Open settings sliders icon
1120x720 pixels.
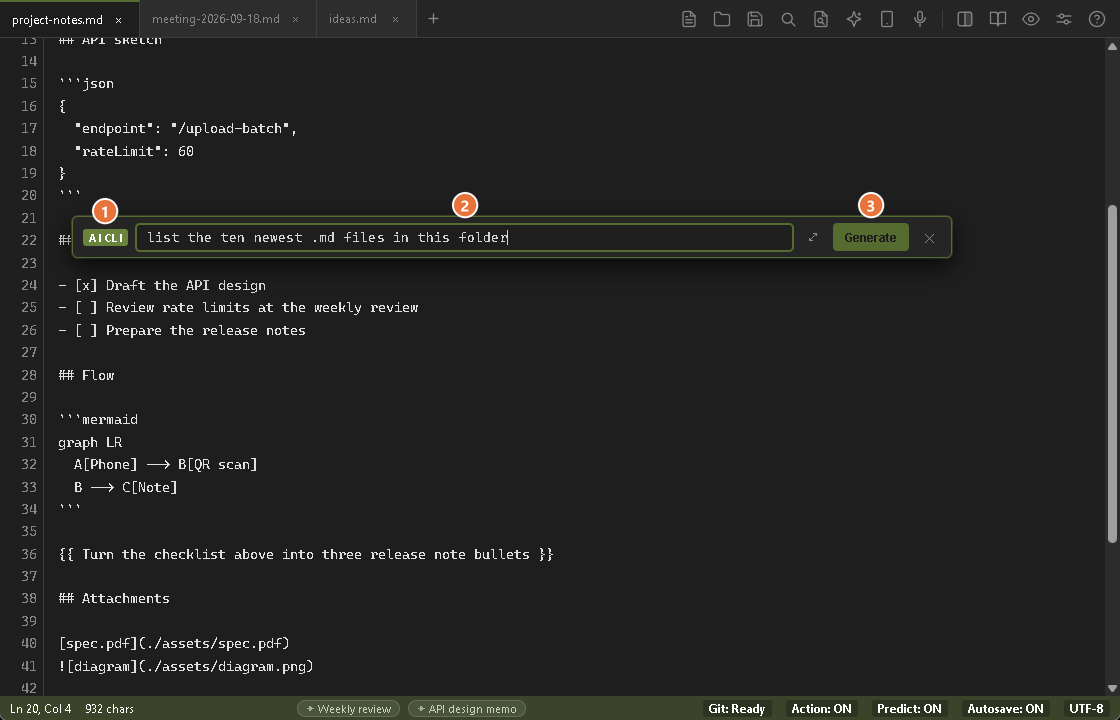click(1064, 19)
